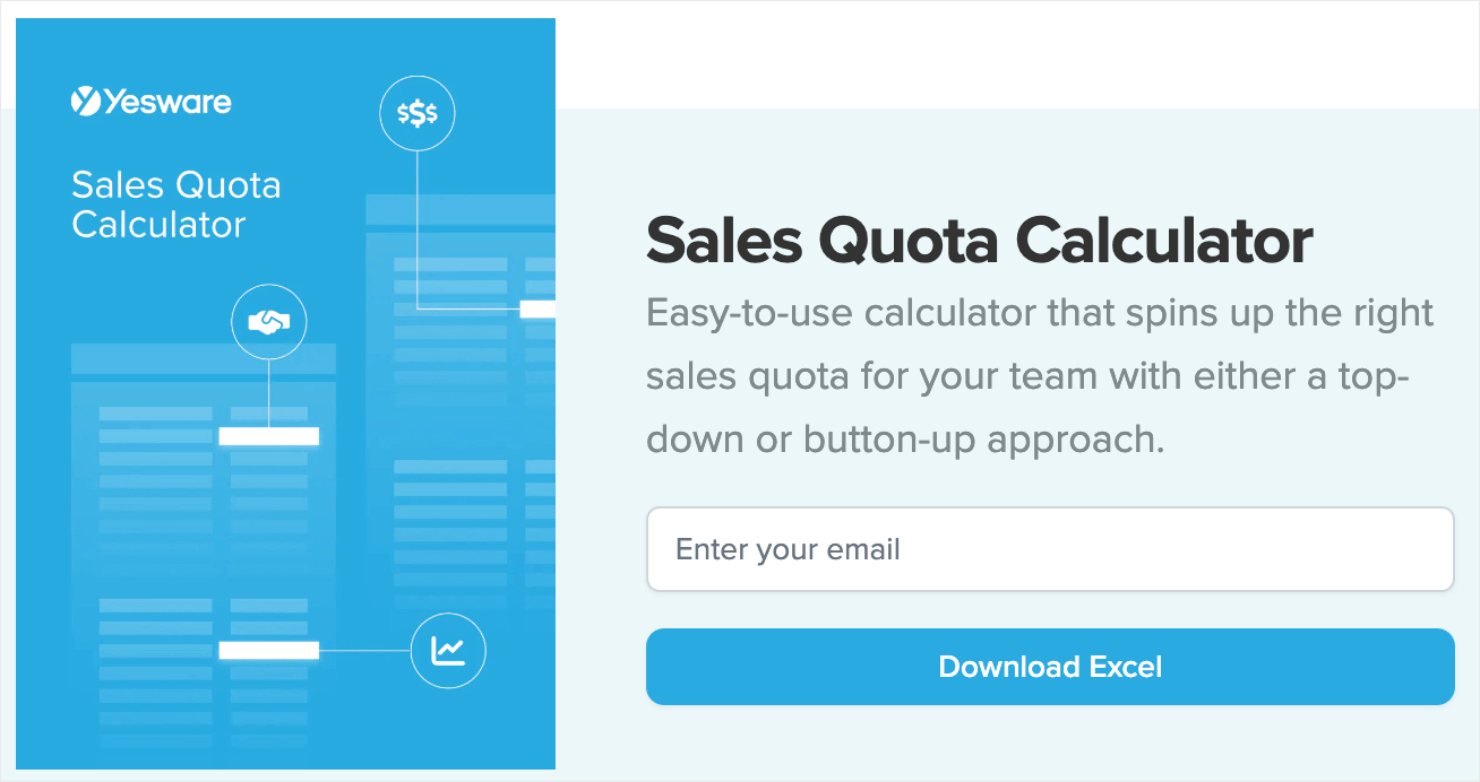
Task: Click white bar linked to dollar icon
Action: pyautogui.click(x=537, y=309)
